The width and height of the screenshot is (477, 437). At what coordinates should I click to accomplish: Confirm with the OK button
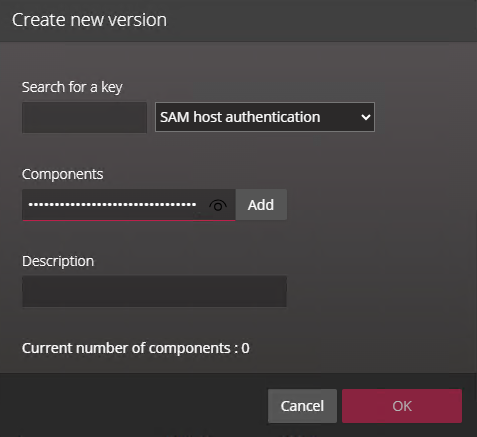402,406
